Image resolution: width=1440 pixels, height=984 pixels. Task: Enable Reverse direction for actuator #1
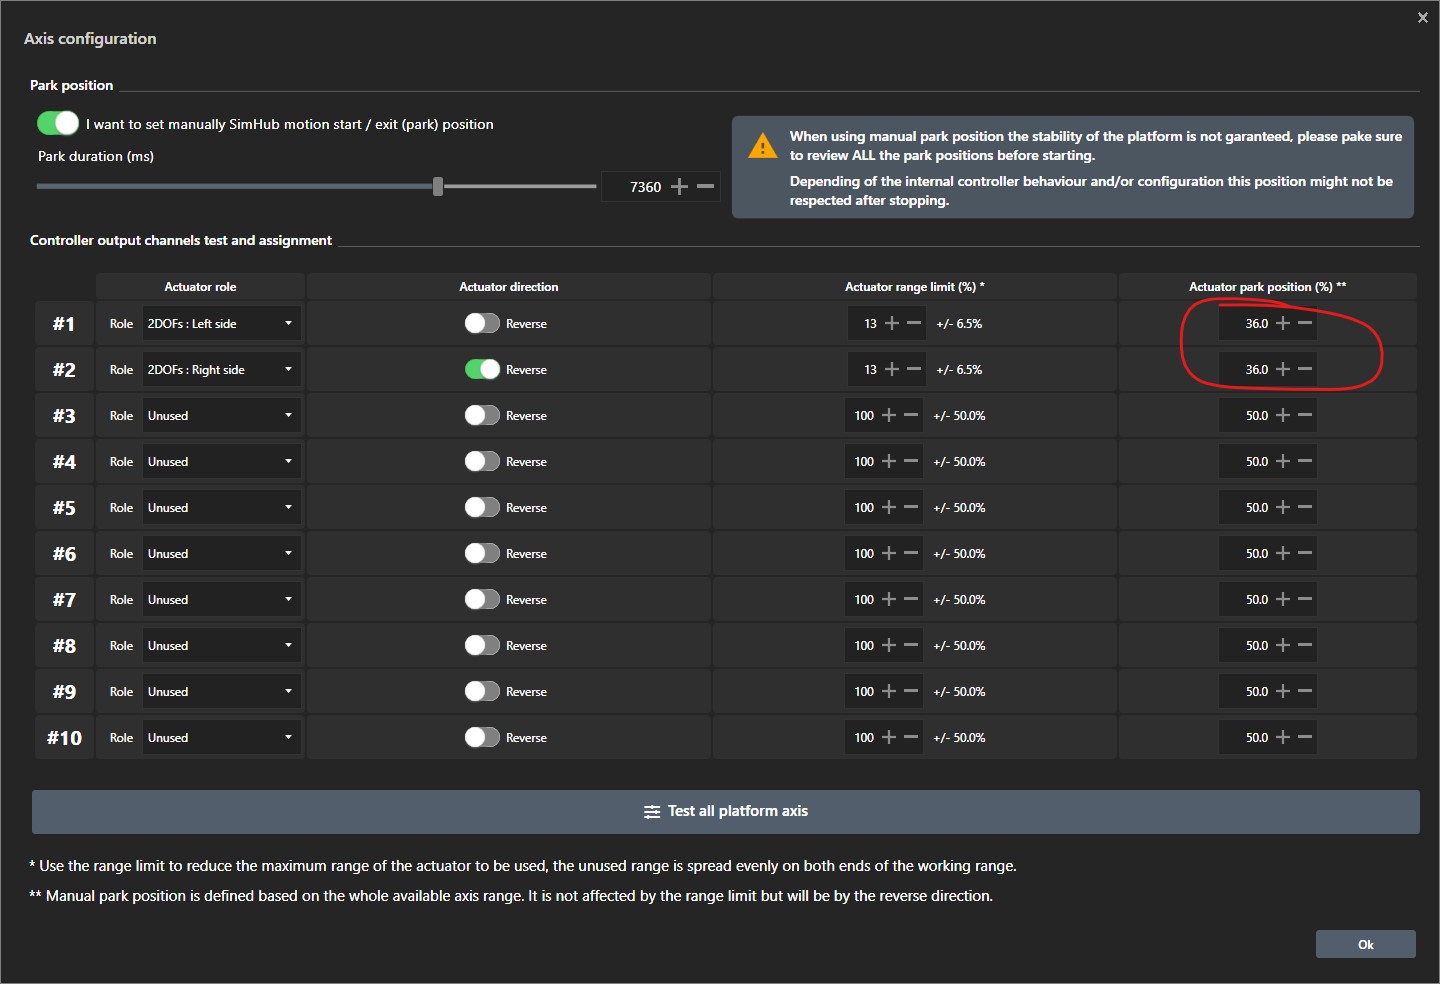(482, 324)
